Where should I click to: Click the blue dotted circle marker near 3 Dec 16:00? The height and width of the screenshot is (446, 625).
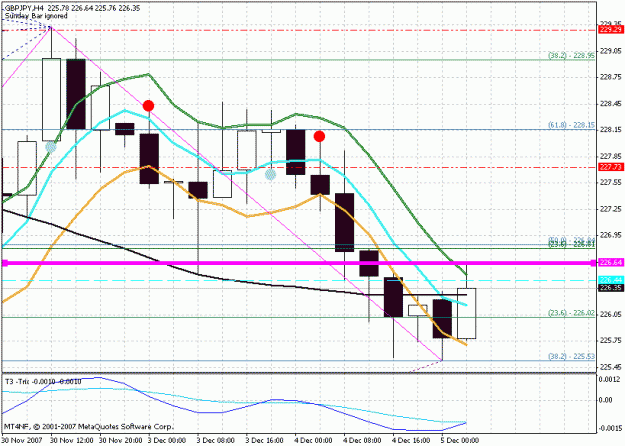[x=271, y=174]
